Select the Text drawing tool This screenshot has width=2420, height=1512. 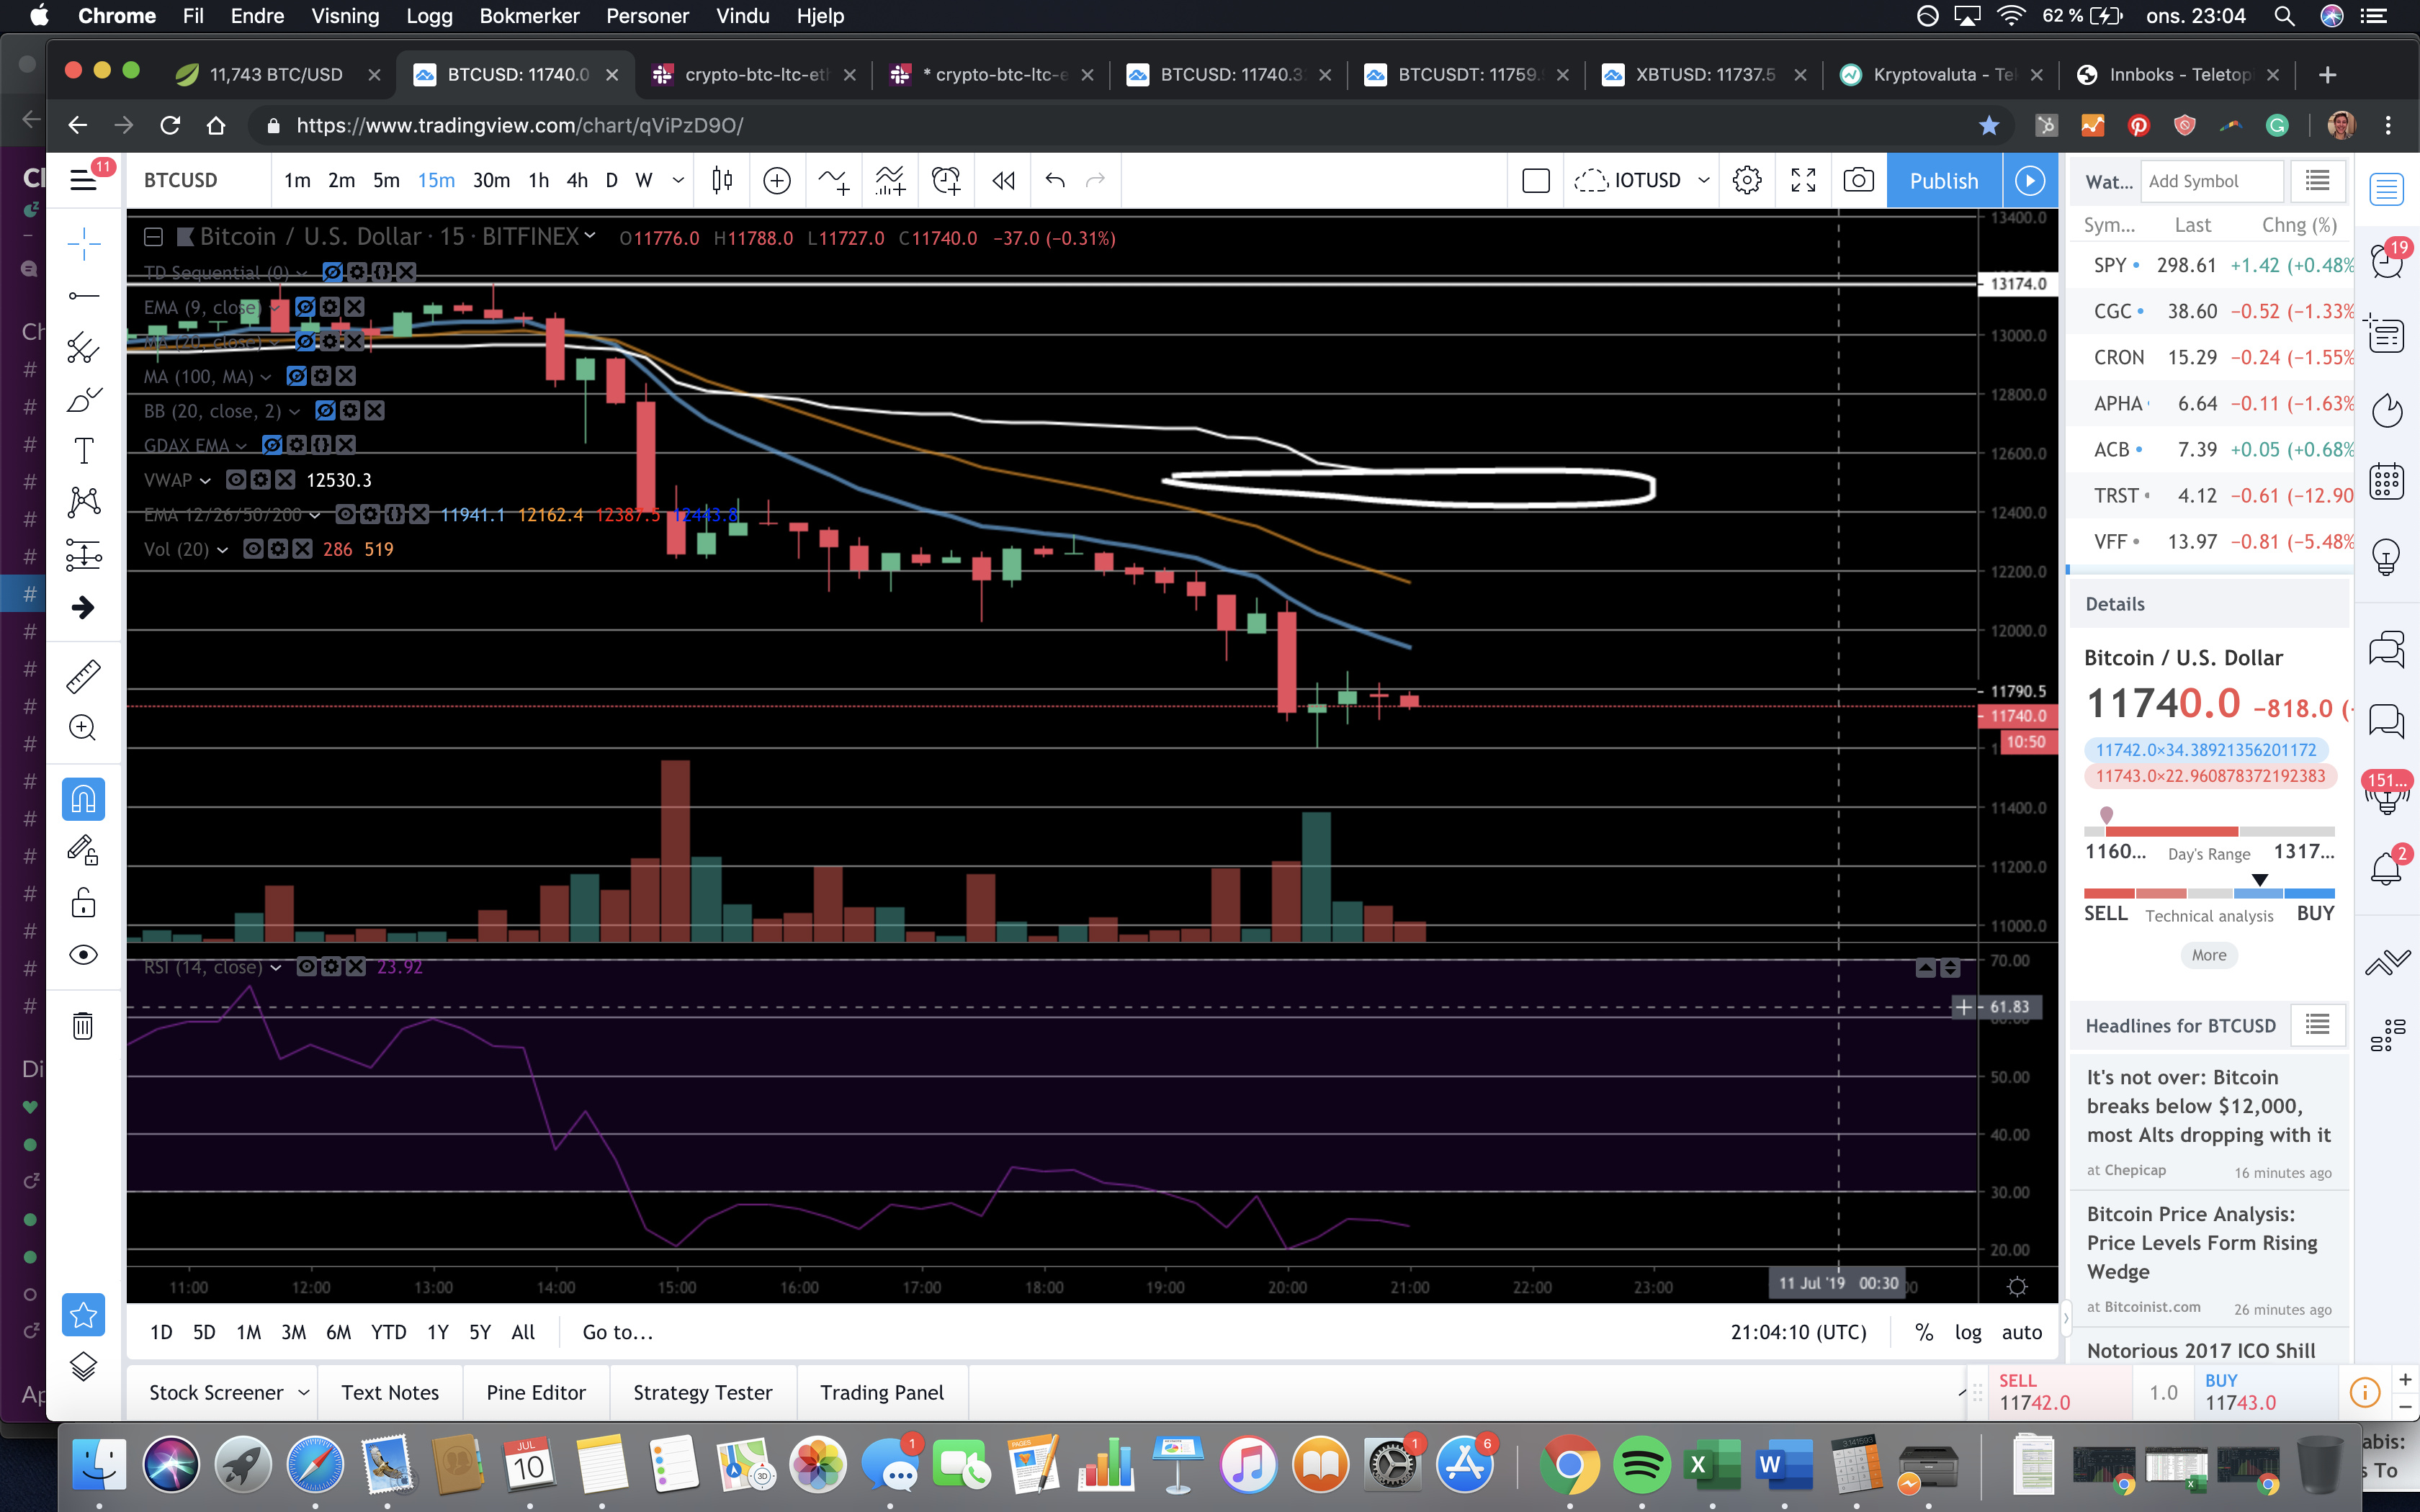tap(84, 451)
